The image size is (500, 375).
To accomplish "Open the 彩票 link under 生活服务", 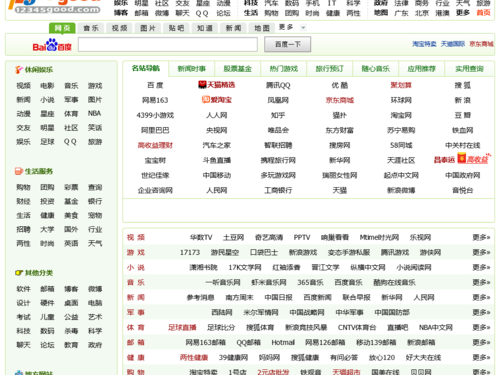I will tap(71, 187).
